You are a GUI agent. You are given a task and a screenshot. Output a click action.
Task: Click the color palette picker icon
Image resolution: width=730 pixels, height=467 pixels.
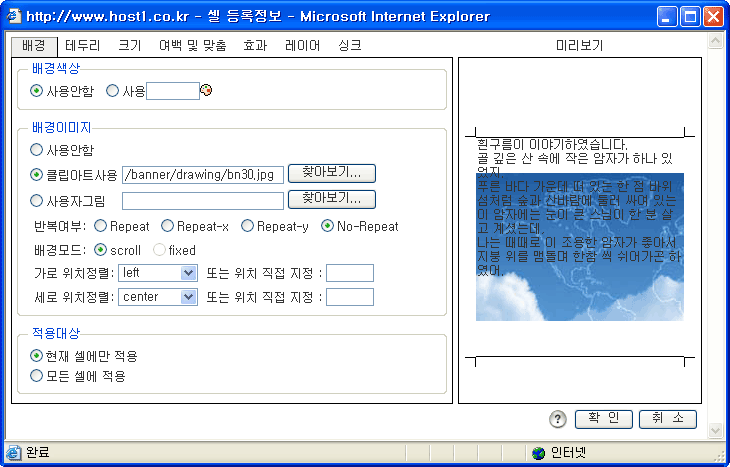click(207, 91)
